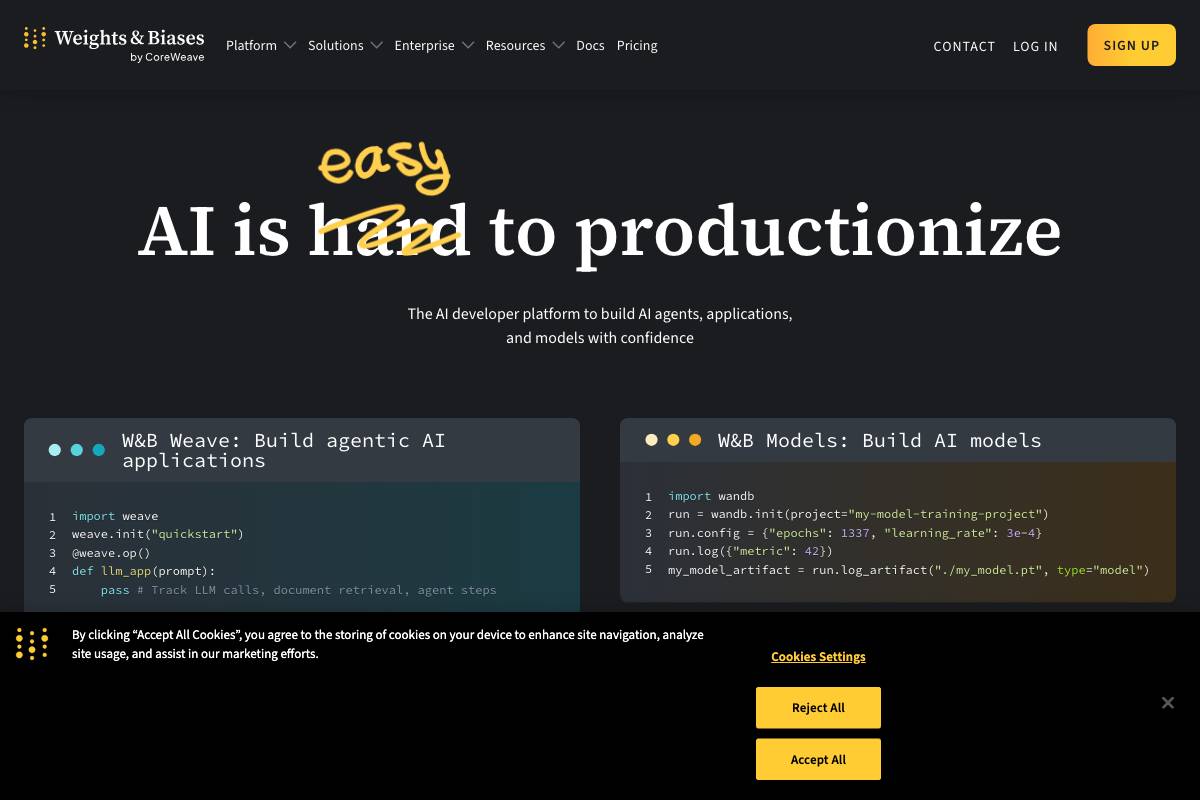Click teal dot in W&B Weave window
1200x800 pixels.
[99, 450]
